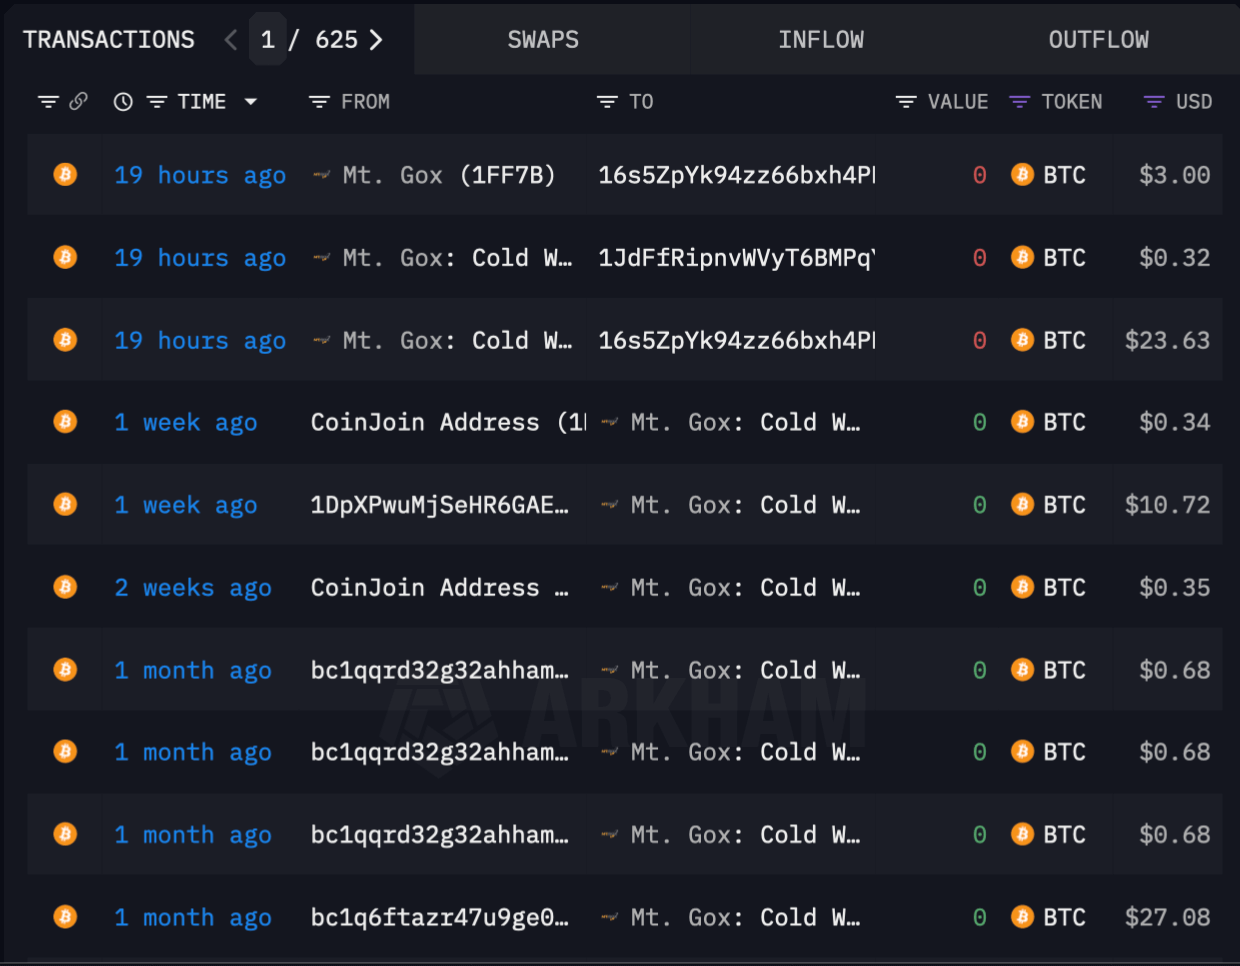This screenshot has width=1240, height=966.
Task: Open the VALUE column filter
Action: pos(906,102)
